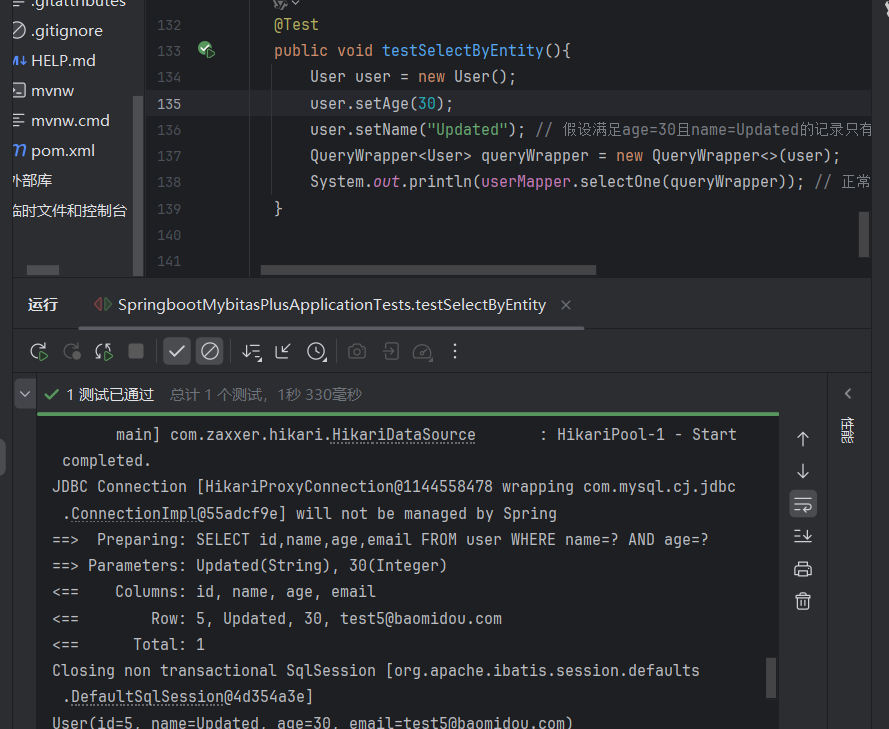Toggle auto-test rerun icon
889x729 pixels.
click(x=104, y=352)
